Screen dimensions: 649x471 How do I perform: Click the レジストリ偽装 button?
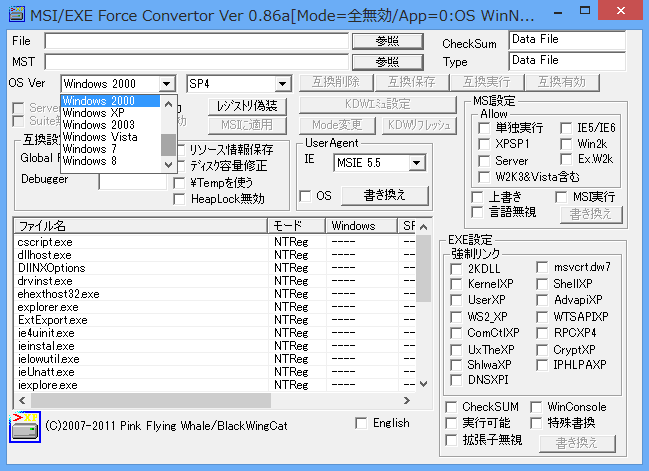point(247,106)
